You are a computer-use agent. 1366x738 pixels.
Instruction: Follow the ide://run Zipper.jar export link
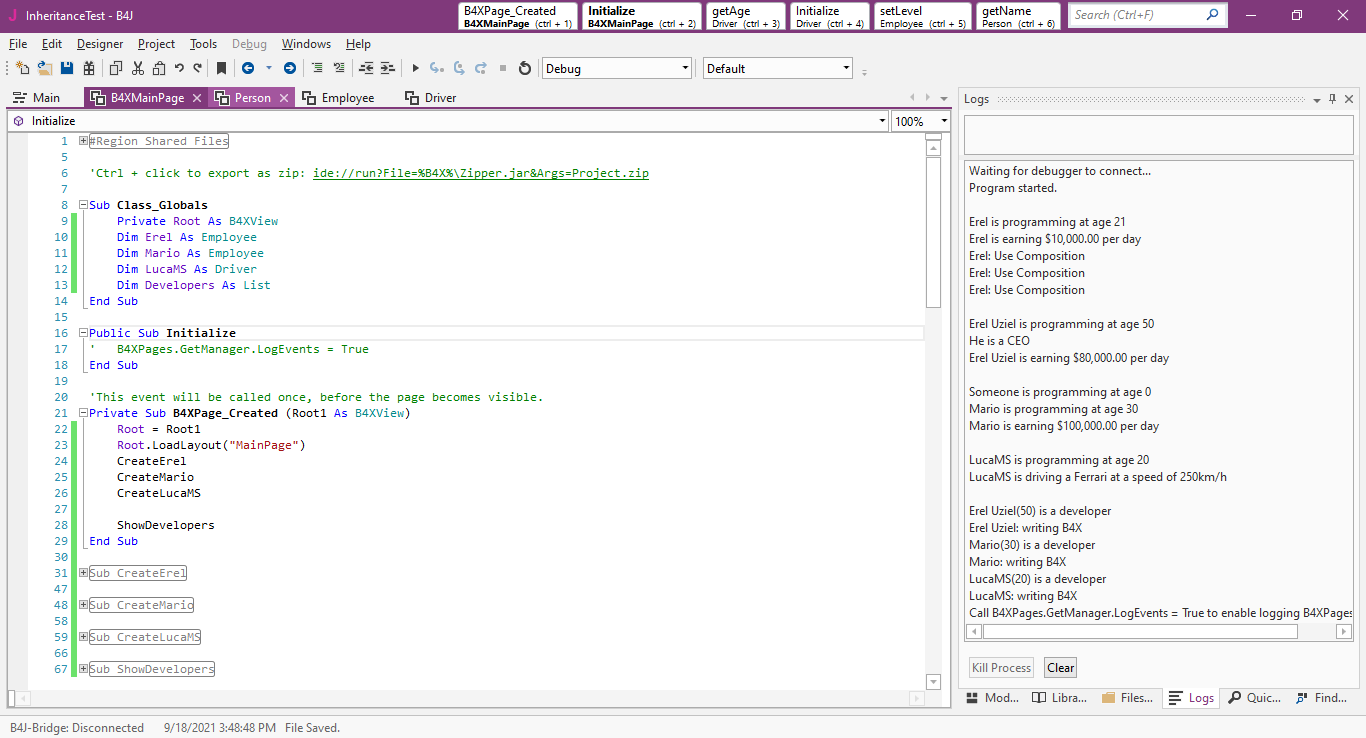480,173
